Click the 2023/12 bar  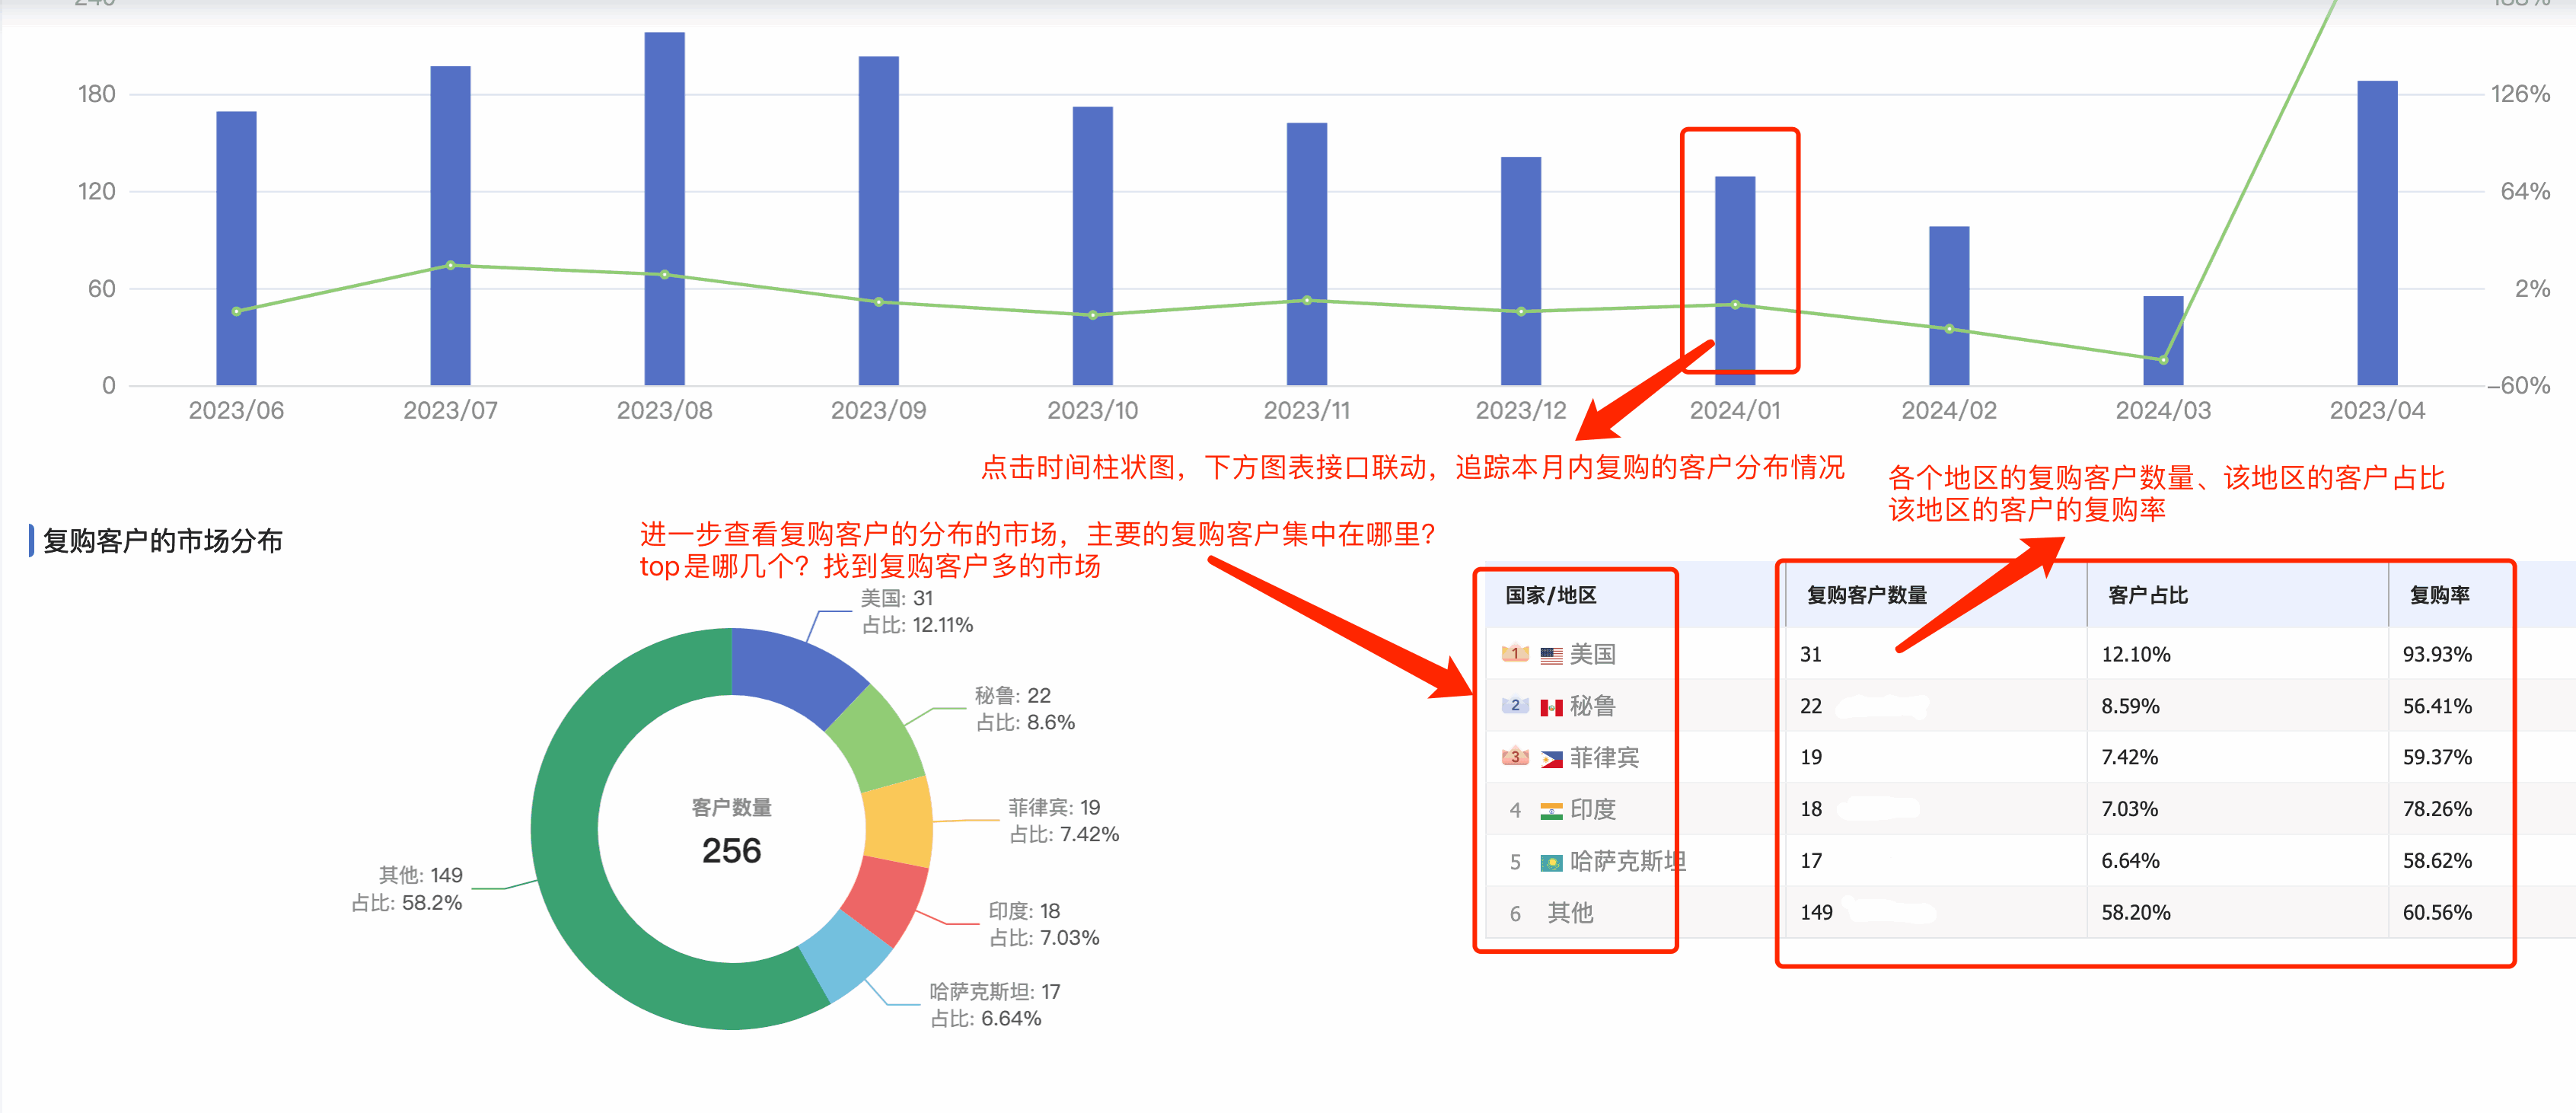[x=1520, y=271]
